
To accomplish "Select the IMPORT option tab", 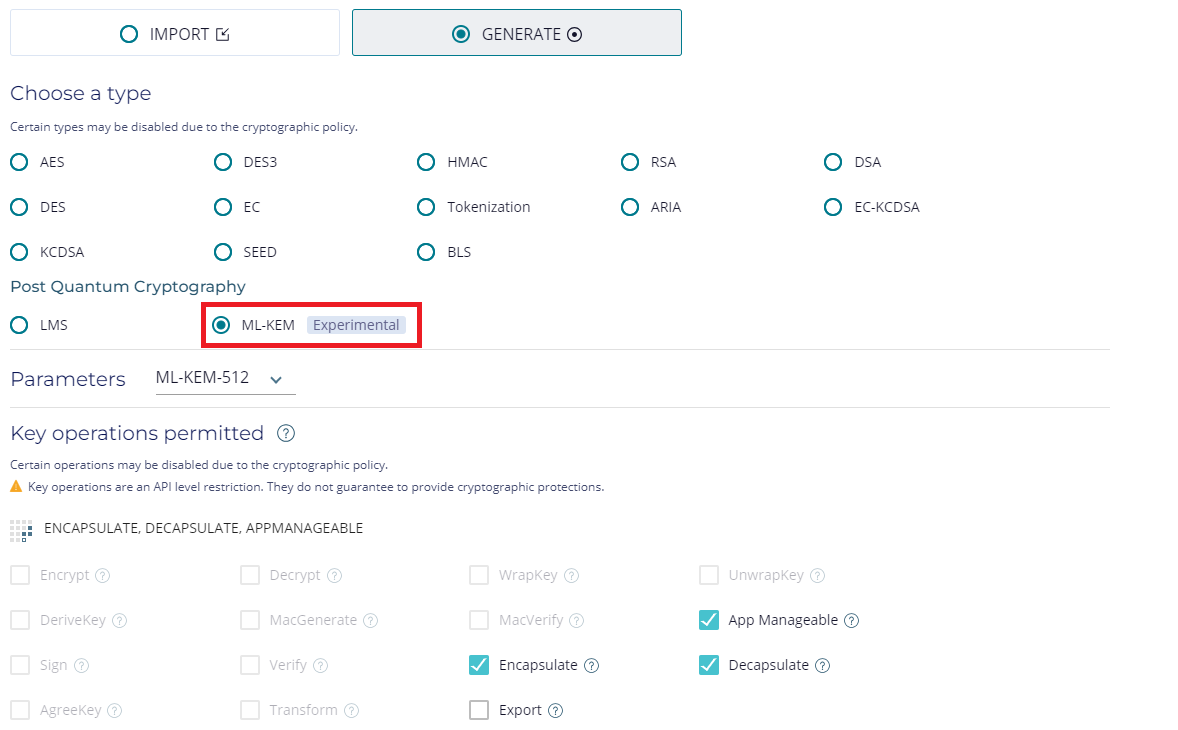I will tap(175, 33).
